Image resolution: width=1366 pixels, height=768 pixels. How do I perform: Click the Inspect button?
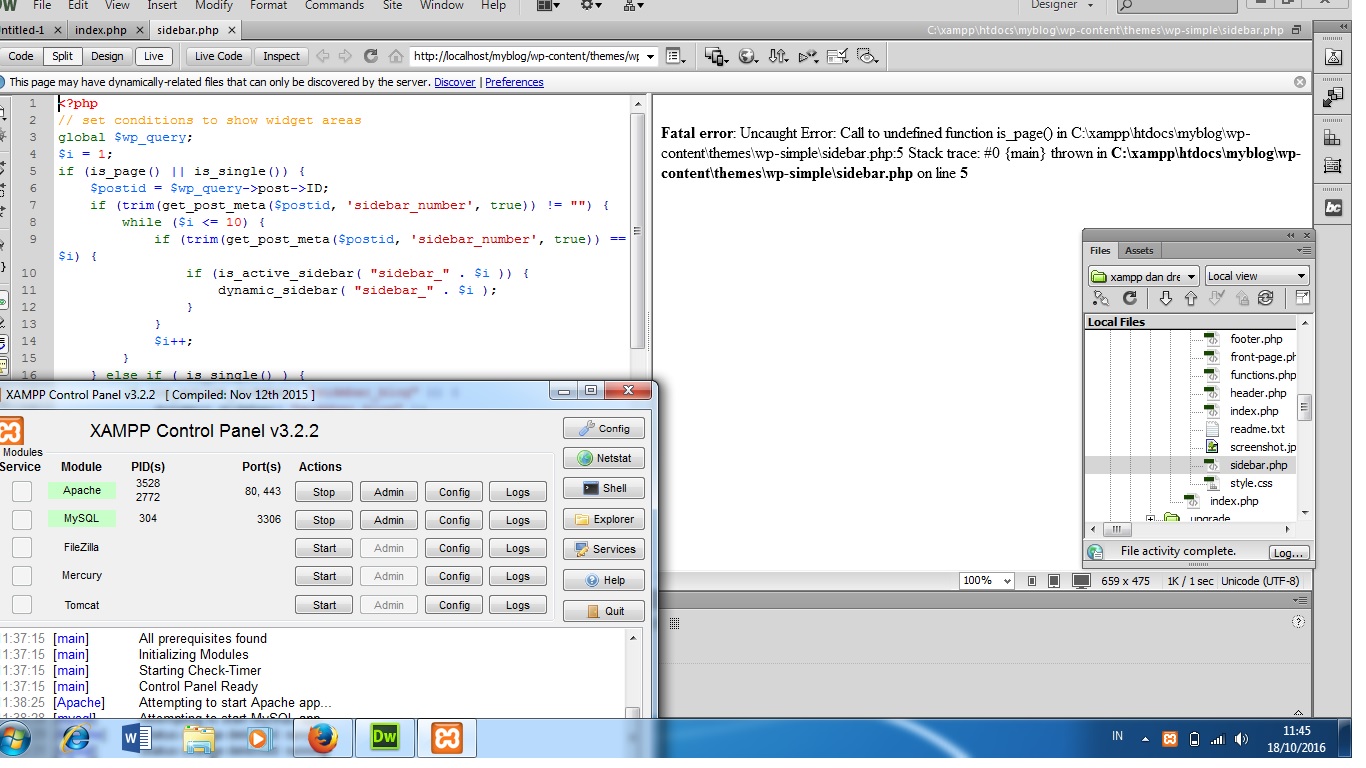click(x=281, y=56)
